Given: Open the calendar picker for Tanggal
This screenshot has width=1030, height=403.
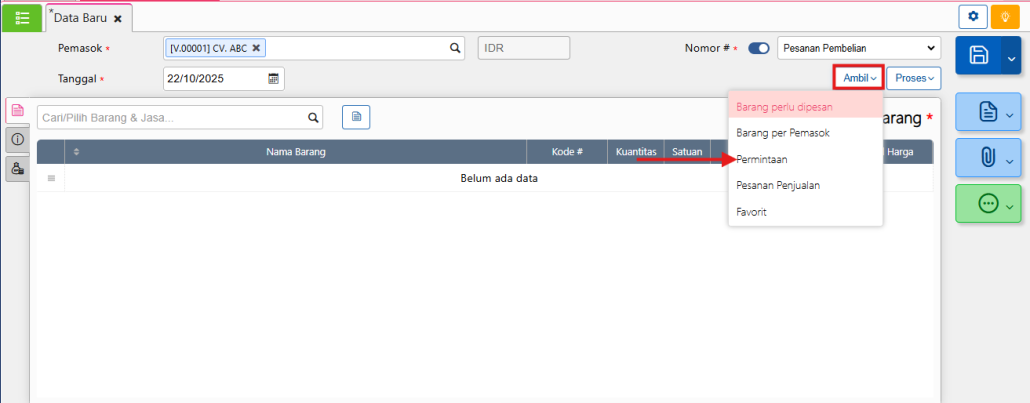Looking at the screenshot, I should pos(273,79).
